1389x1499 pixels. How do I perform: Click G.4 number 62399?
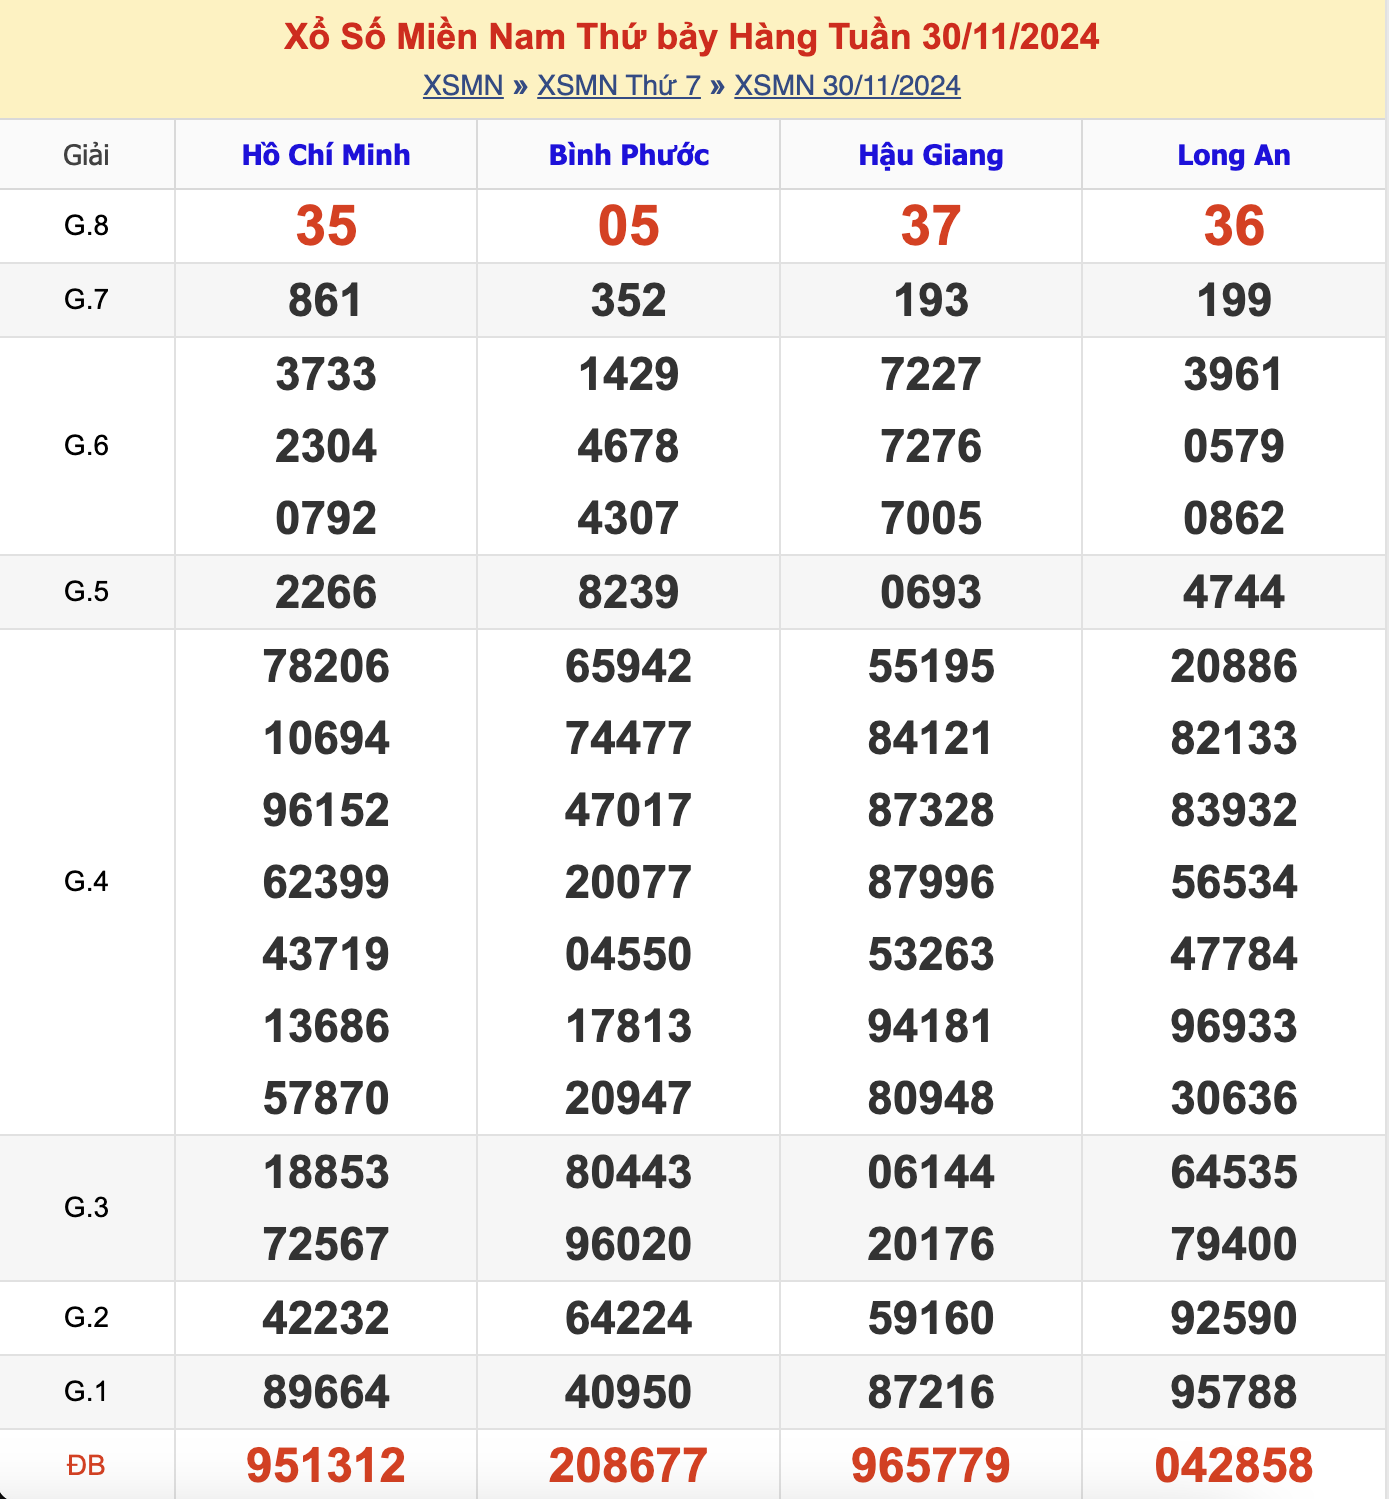[326, 882]
